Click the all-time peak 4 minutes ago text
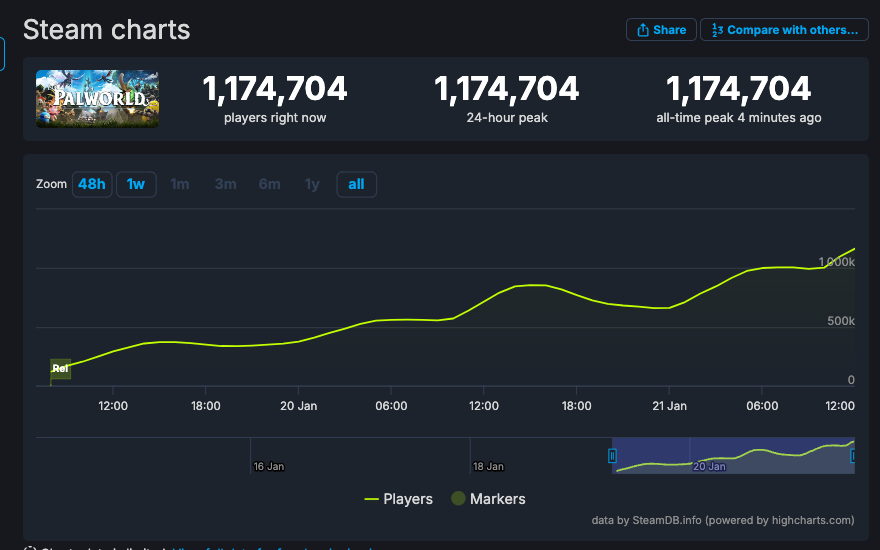880x550 pixels. (x=739, y=118)
